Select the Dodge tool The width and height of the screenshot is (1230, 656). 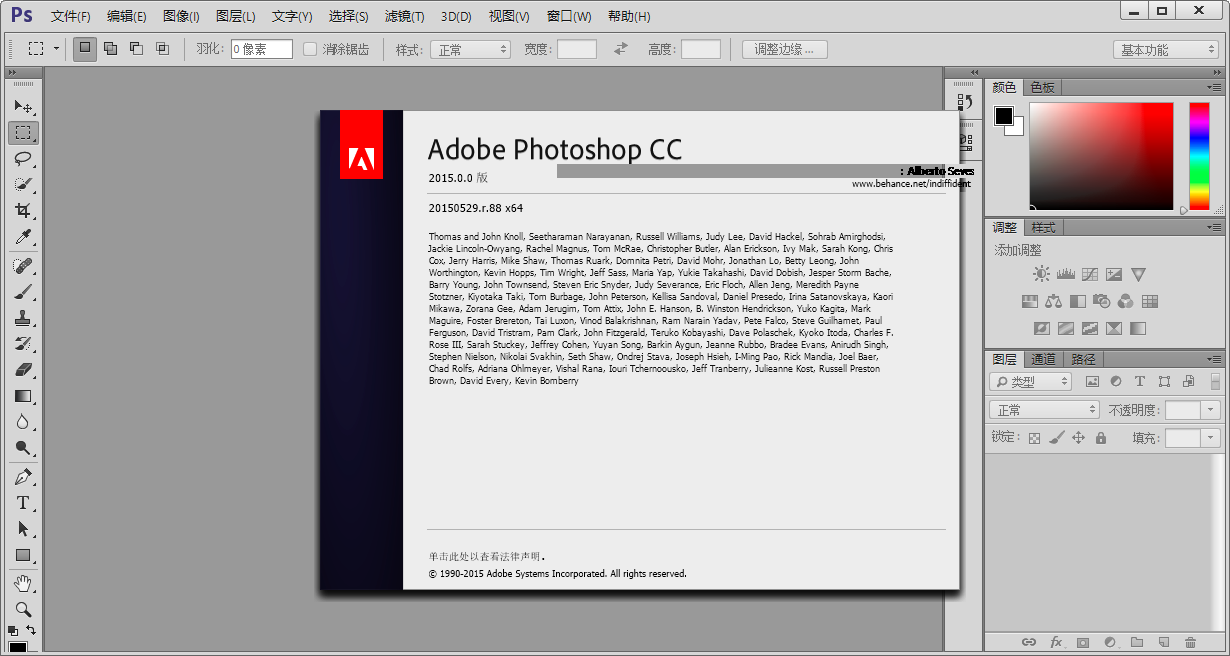[23, 448]
